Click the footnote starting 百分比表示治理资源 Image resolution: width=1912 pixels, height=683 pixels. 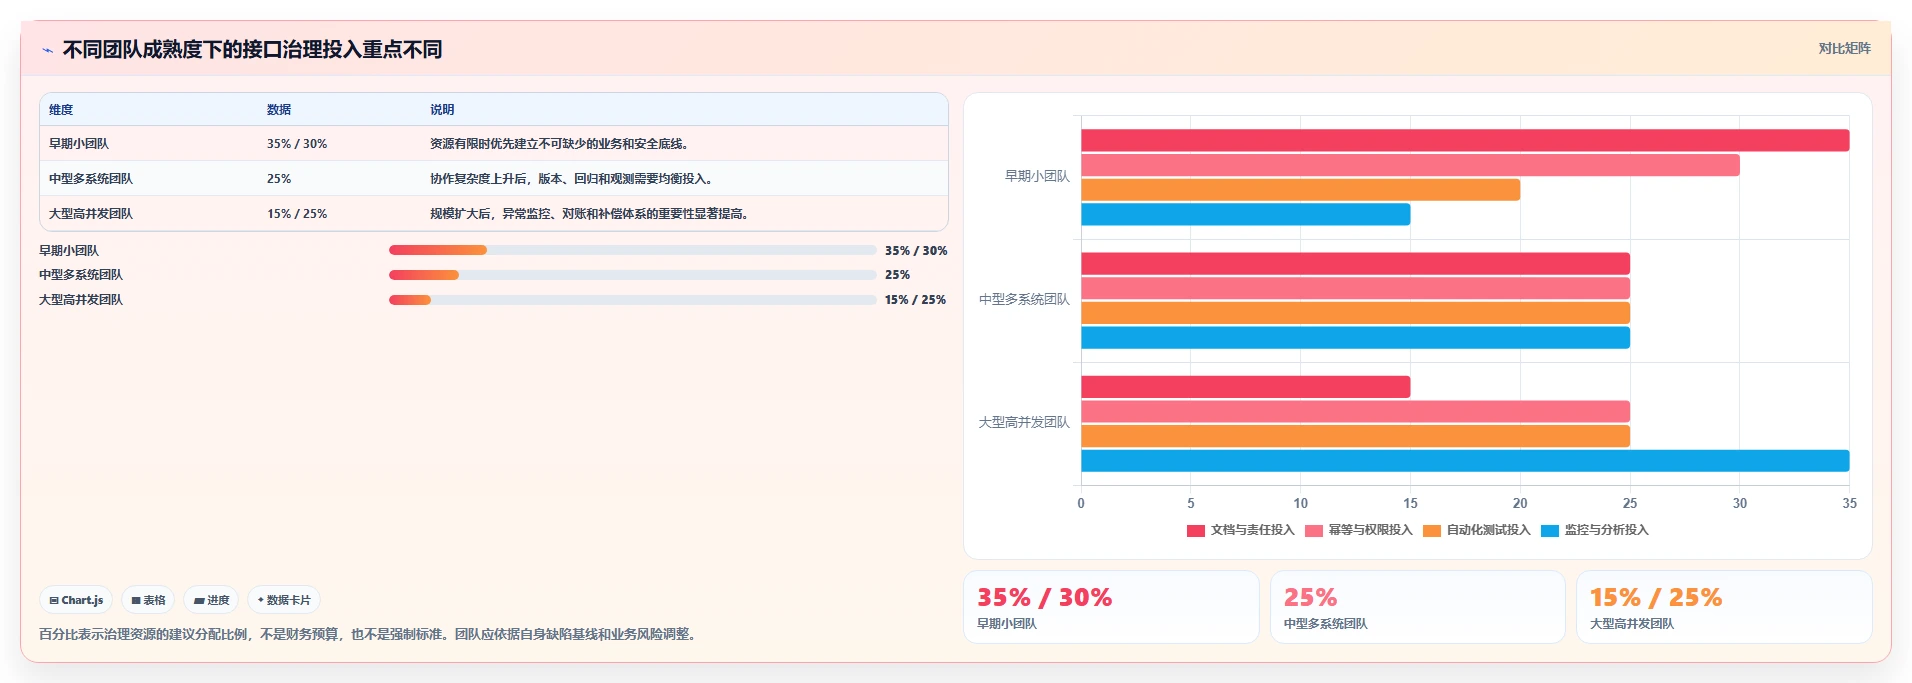tap(369, 634)
